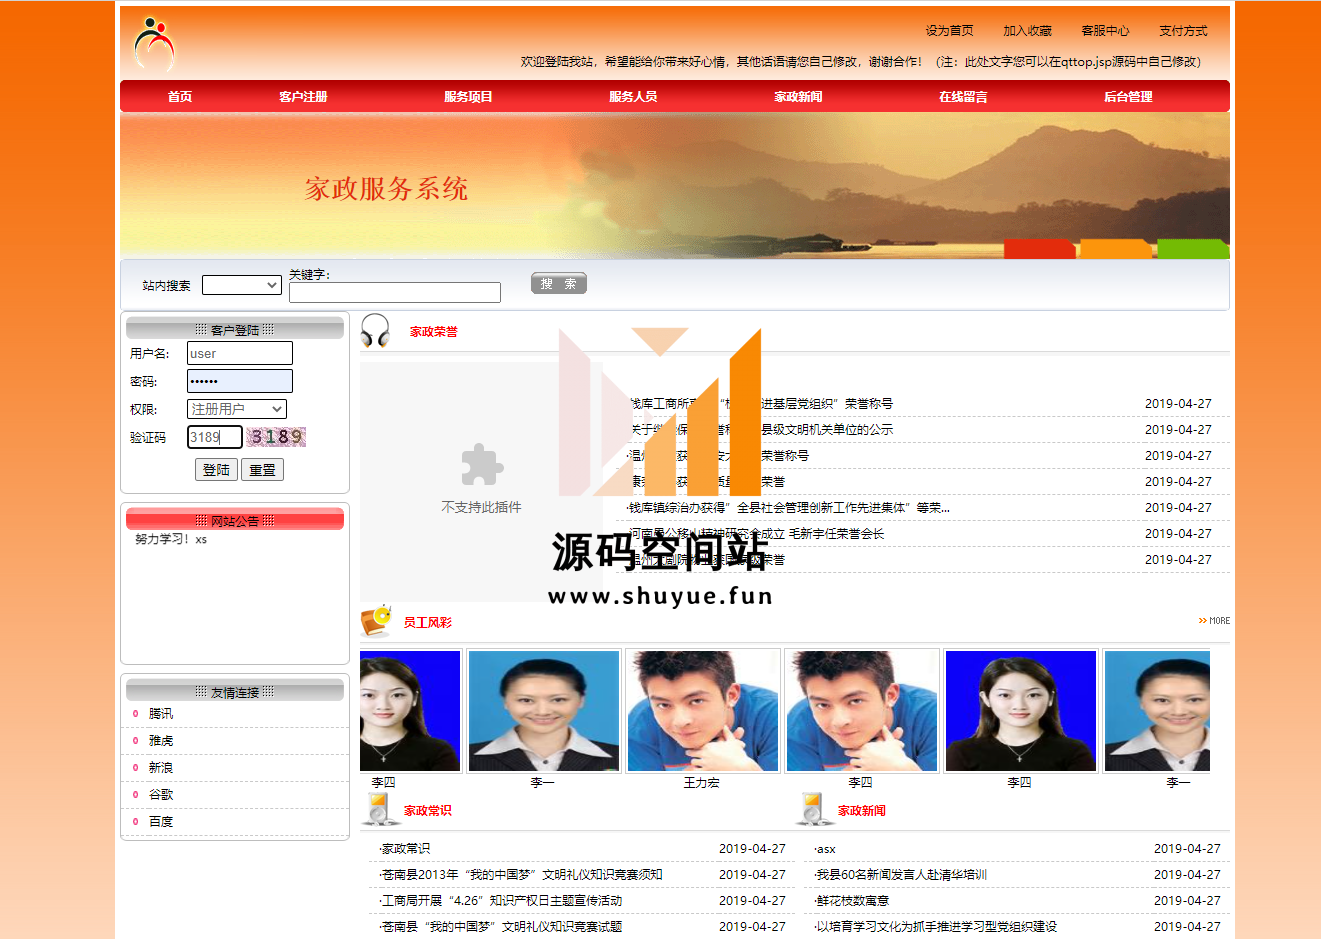Focus the 关键字 search input field
Image resolution: width=1321 pixels, height=939 pixels.
point(394,292)
